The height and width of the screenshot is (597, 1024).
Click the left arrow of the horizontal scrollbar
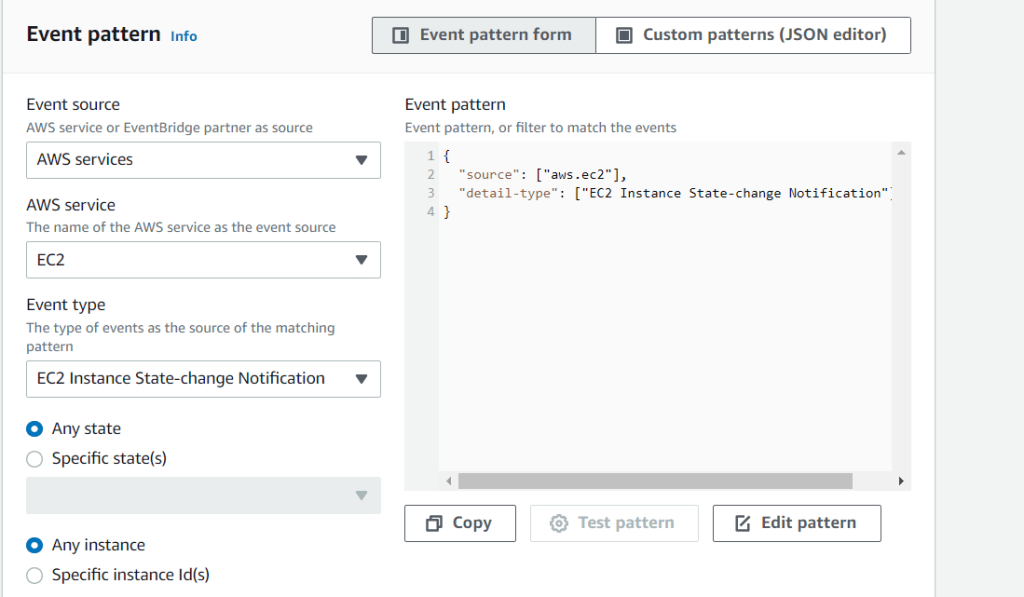449,481
